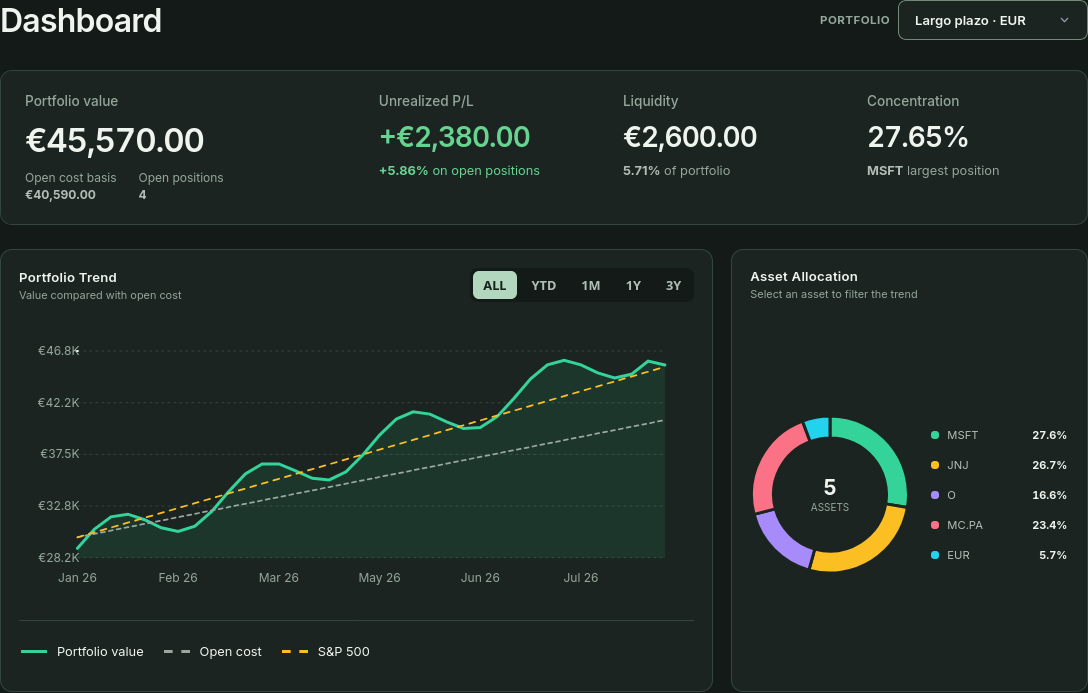Click the Open positions label
The width and height of the screenshot is (1088, 693).
(181, 178)
